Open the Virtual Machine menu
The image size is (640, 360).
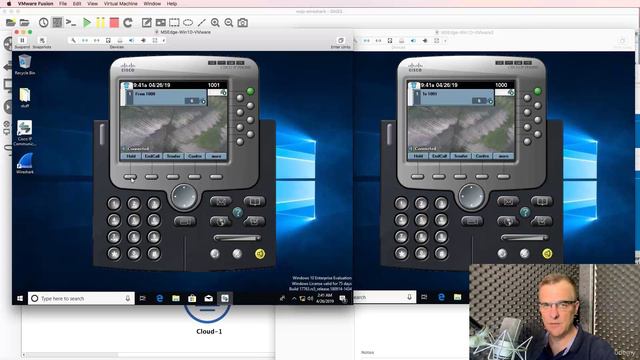[x=120, y=3]
